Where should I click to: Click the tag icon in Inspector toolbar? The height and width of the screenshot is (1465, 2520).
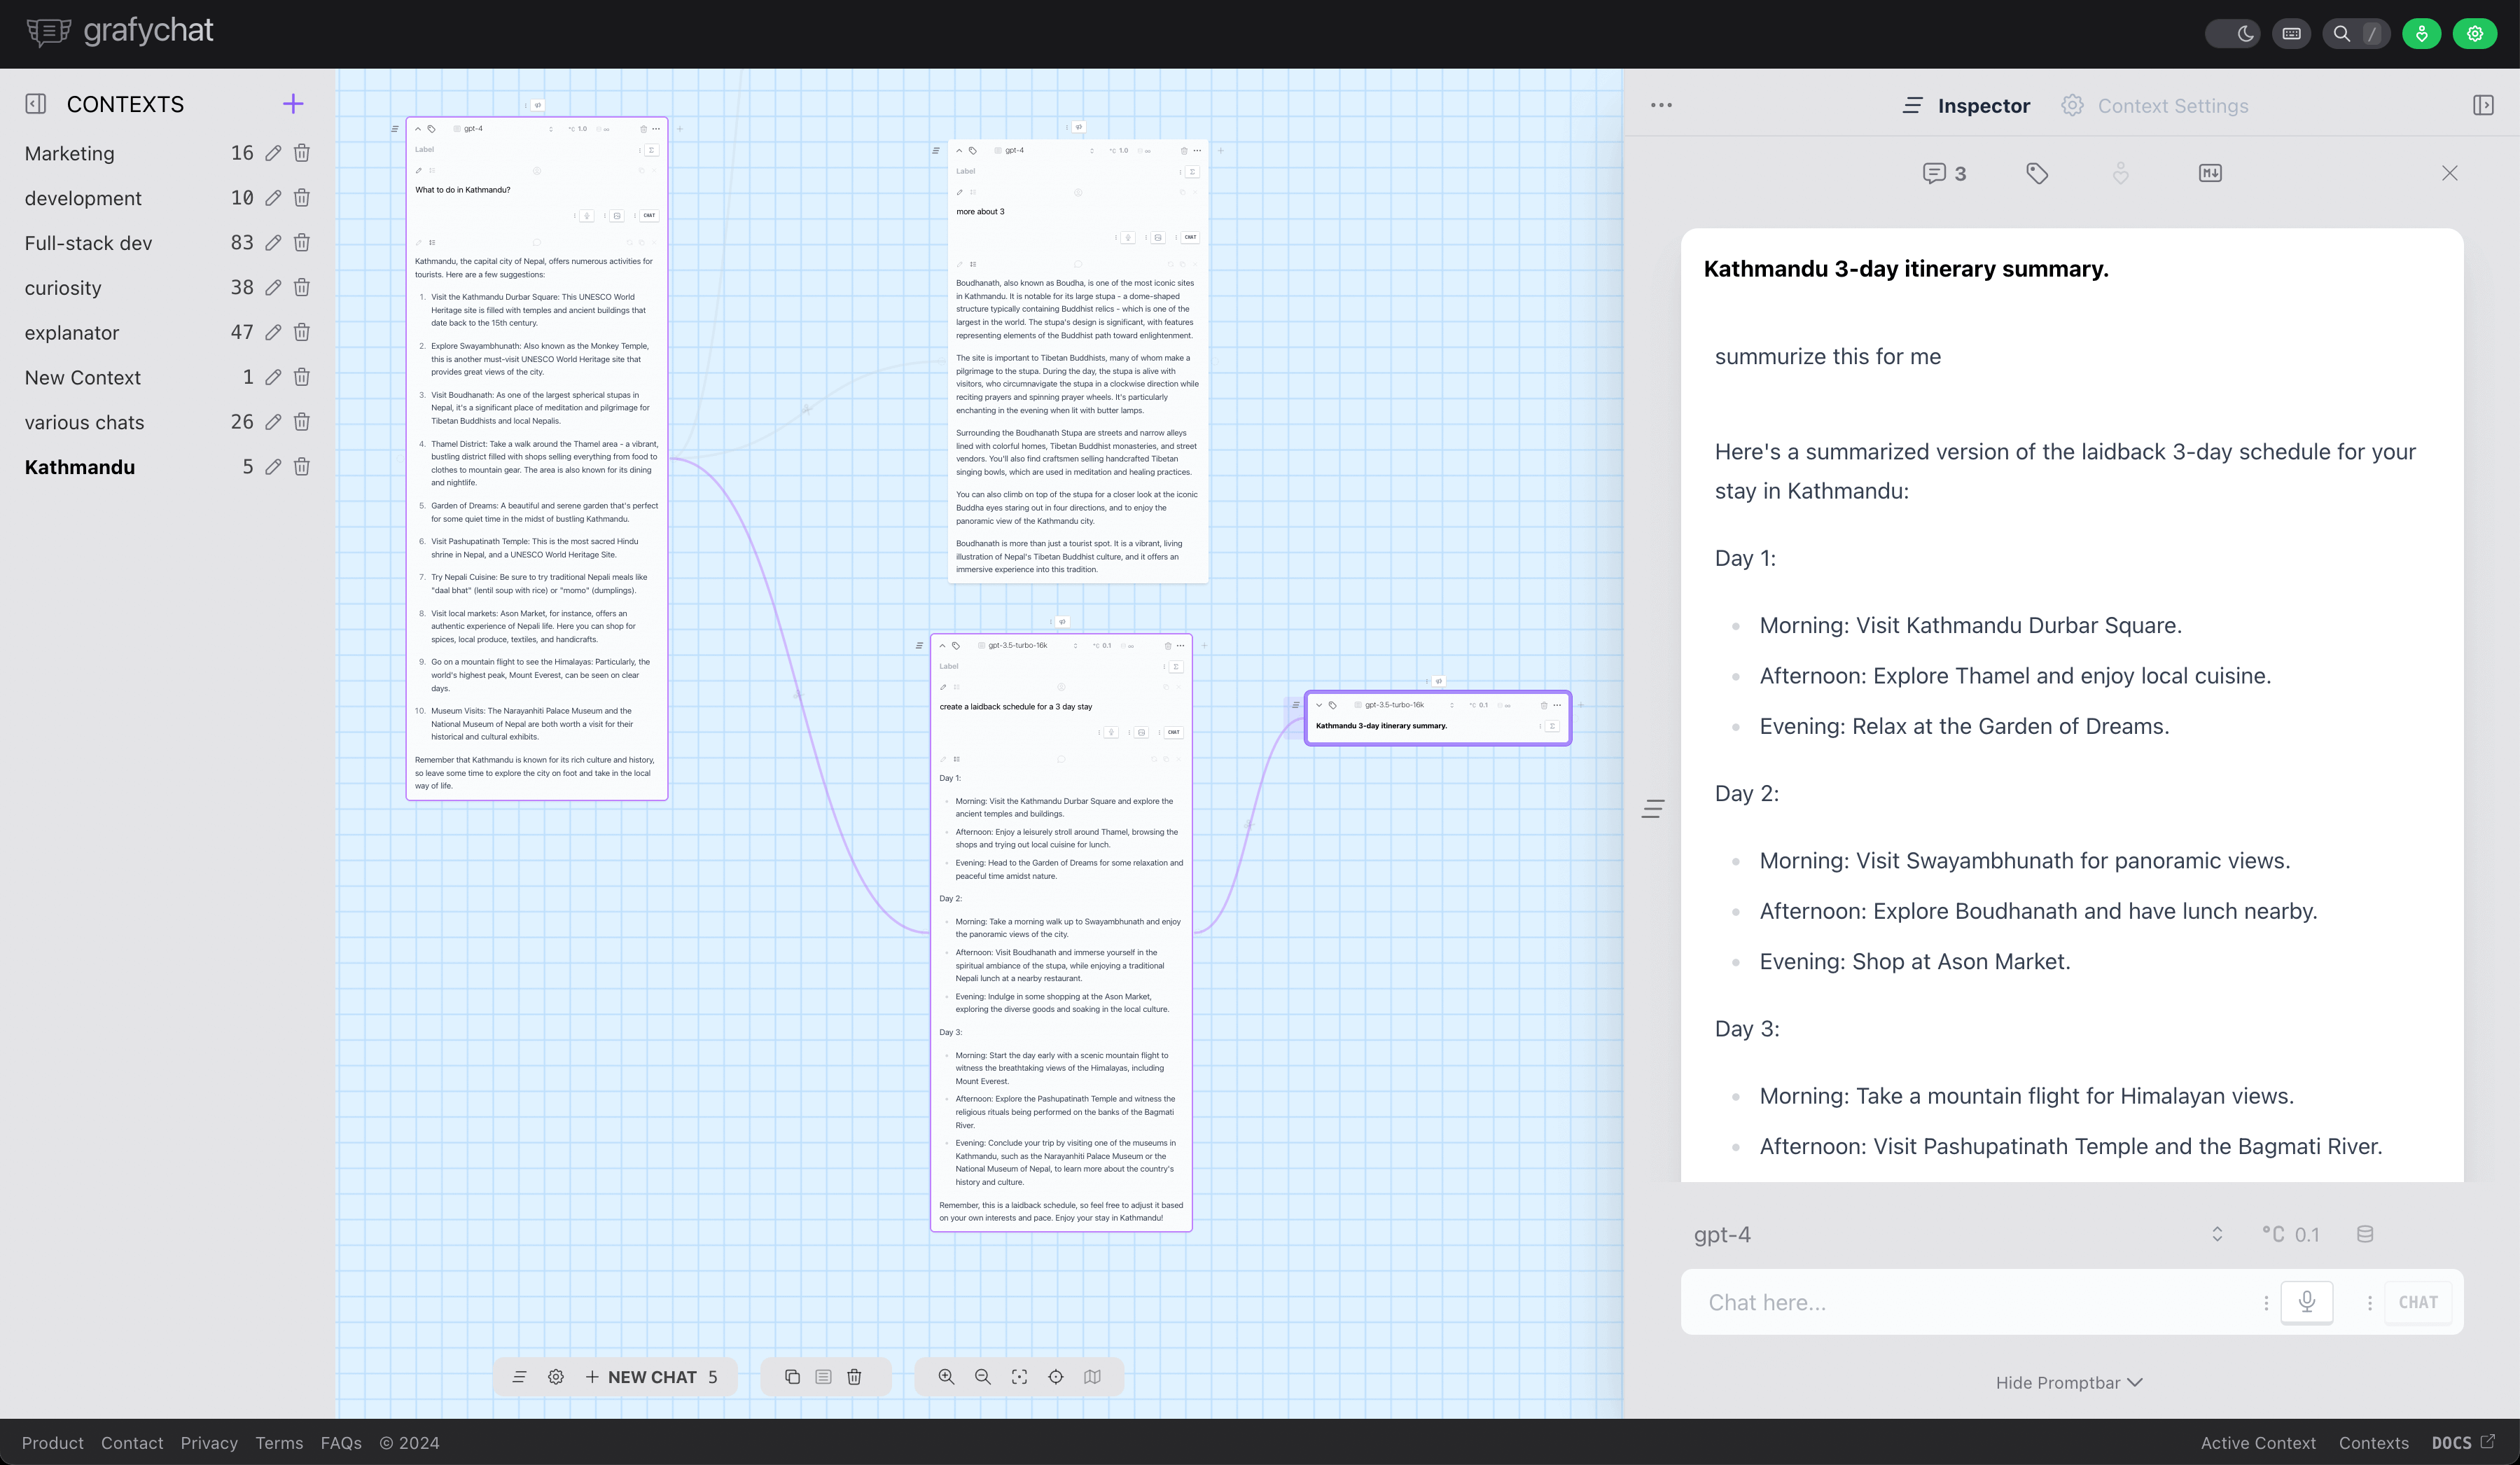(2037, 174)
